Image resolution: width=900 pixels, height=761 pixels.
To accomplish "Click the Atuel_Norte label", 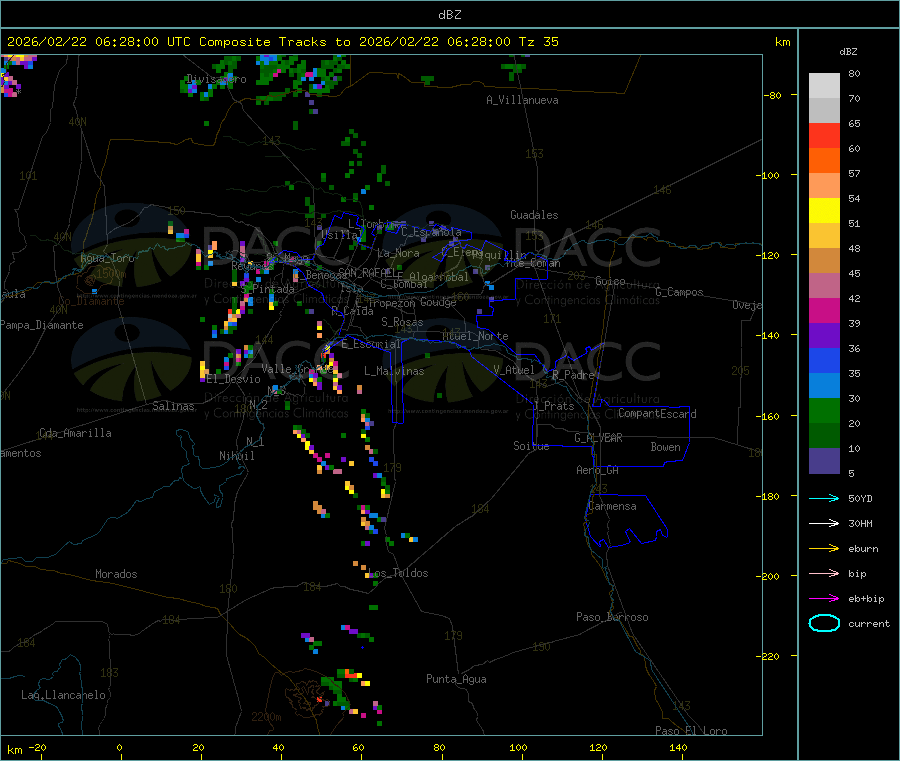I will 475,336.
